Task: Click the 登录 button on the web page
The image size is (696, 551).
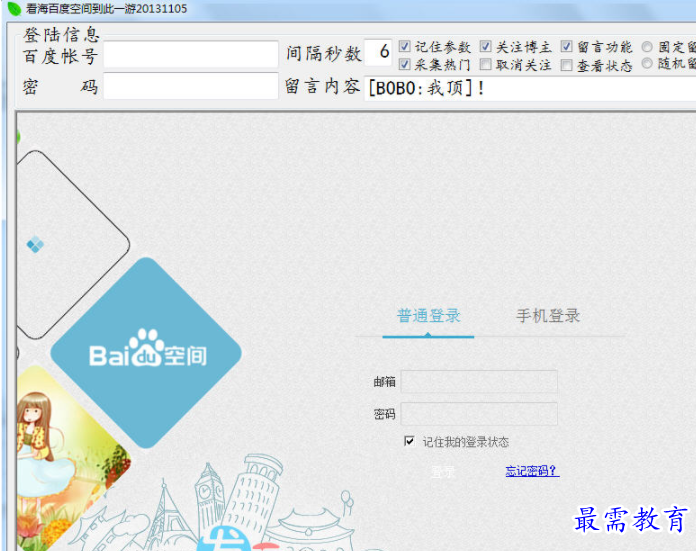Action: coord(443,472)
